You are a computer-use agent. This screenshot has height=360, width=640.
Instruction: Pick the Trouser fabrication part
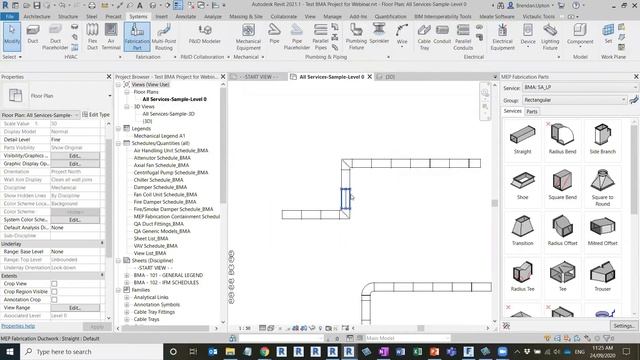(x=602, y=277)
